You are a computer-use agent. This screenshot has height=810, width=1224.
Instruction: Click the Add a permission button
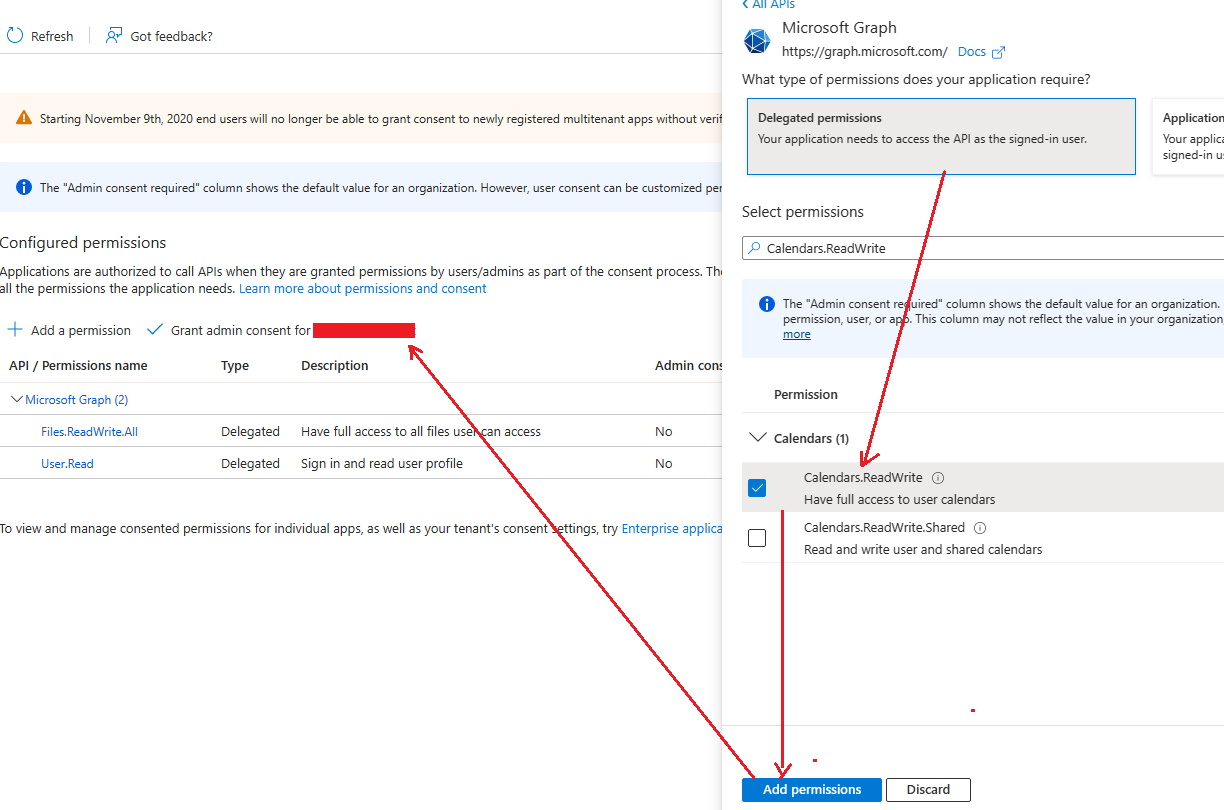[69, 330]
